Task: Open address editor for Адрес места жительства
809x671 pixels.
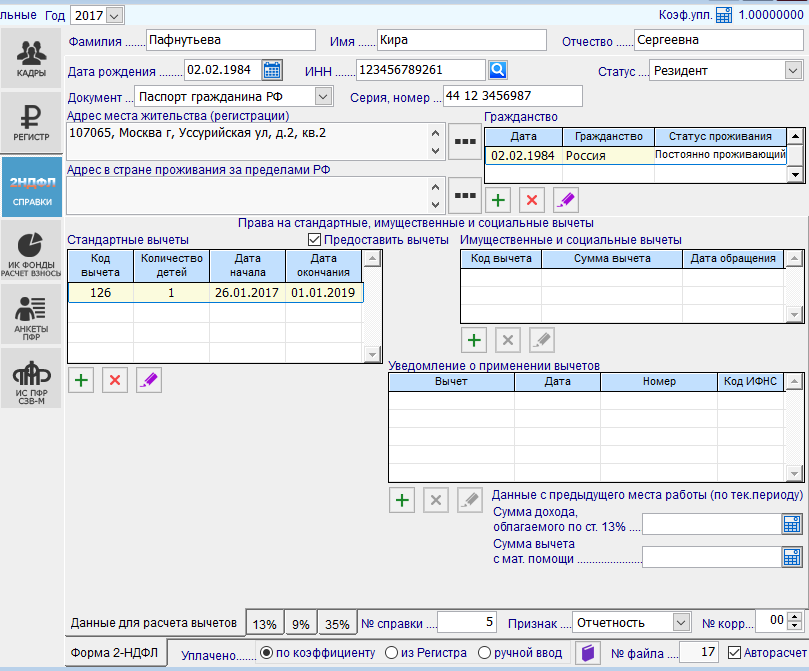Action: tap(465, 141)
